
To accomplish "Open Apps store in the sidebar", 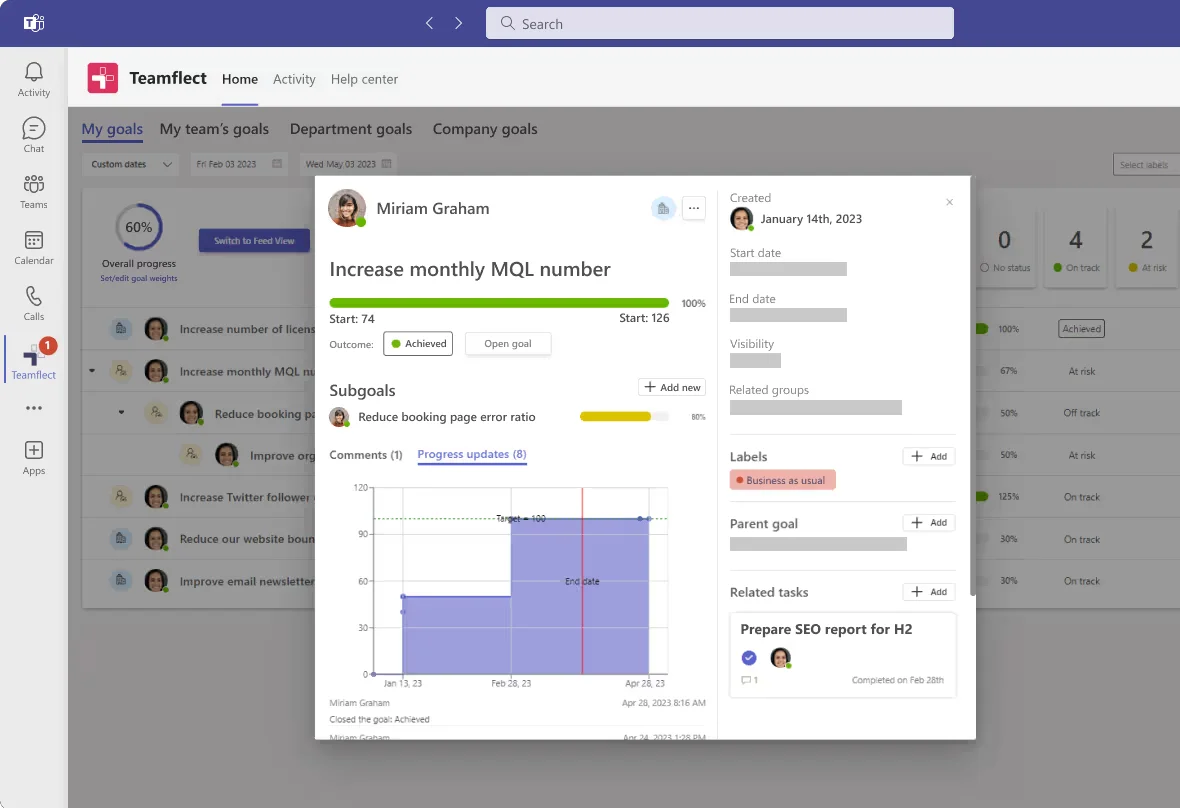I will click(34, 458).
